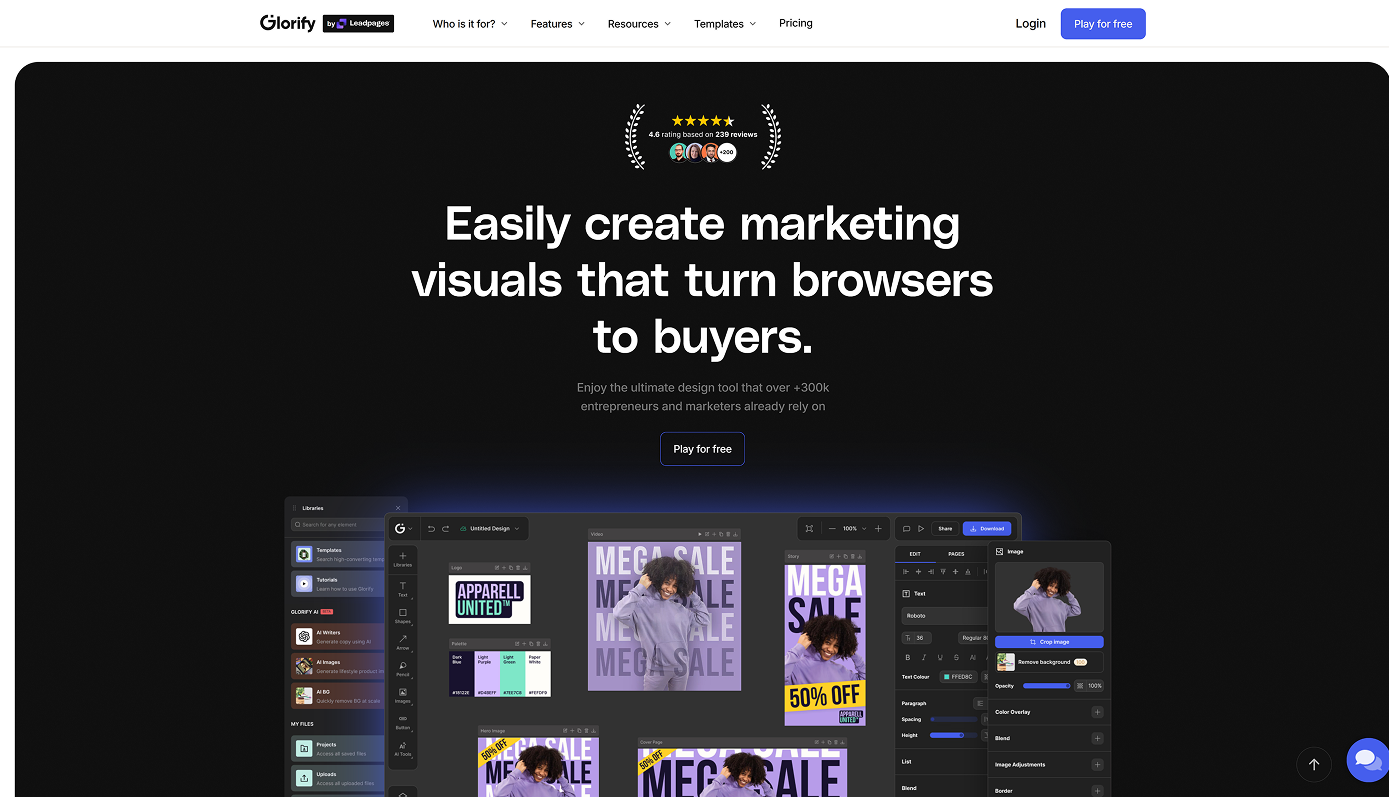
Task: Expand the Resources menu
Action: [x=639, y=24]
